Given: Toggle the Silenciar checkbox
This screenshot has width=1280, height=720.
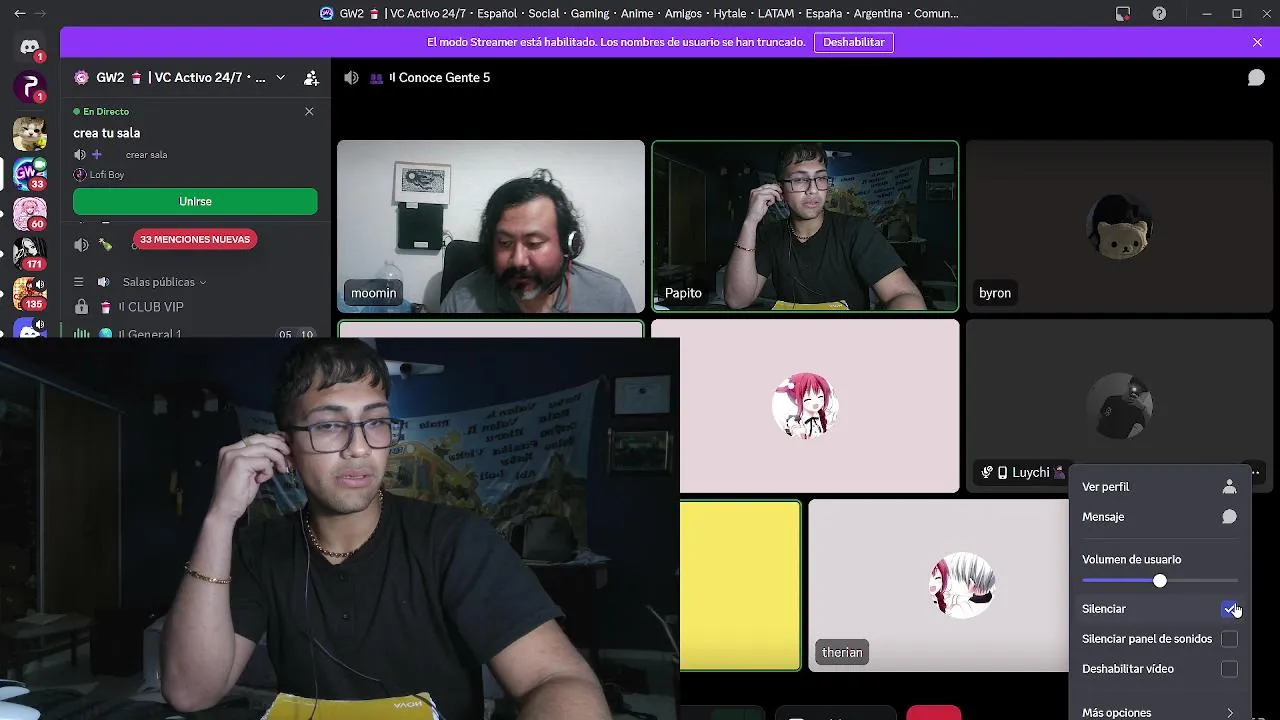Looking at the screenshot, I should 1229,609.
